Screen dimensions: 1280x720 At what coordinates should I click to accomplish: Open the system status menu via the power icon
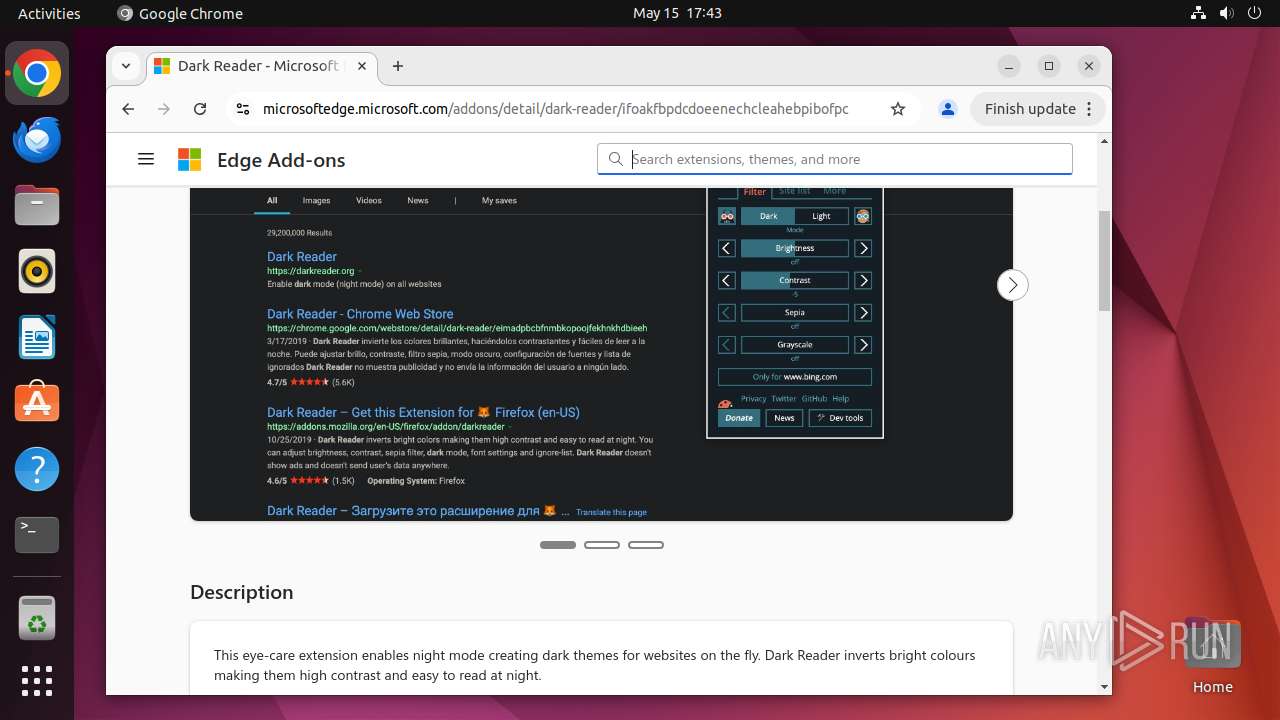coord(1254,13)
